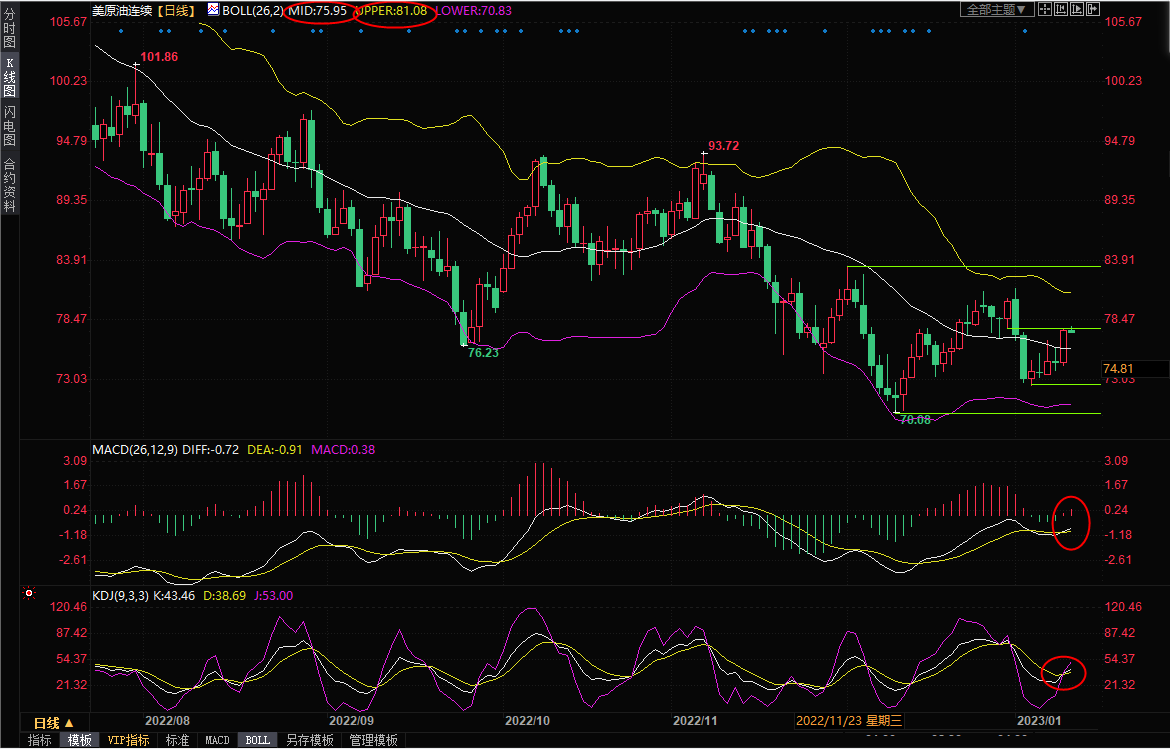Click the play-forward chart icon
Image resolution: width=1170 pixels, height=749 pixels.
coord(1078,9)
